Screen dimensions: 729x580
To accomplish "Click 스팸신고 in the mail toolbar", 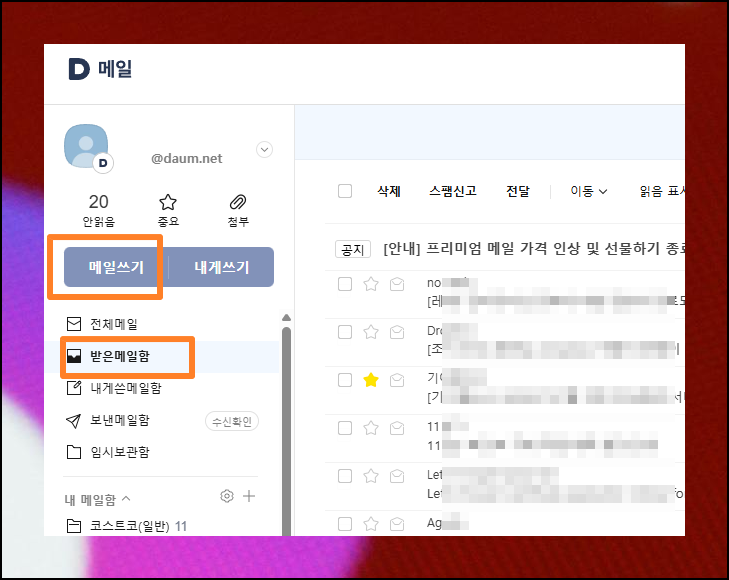I will [x=453, y=191].
